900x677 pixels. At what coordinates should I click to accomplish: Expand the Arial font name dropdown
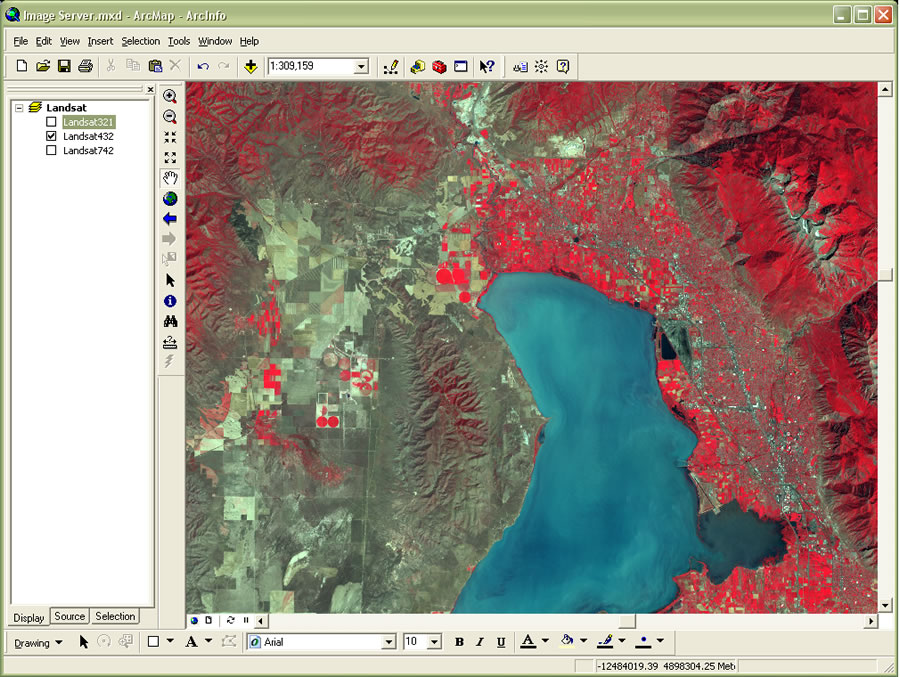pos(389,642)
